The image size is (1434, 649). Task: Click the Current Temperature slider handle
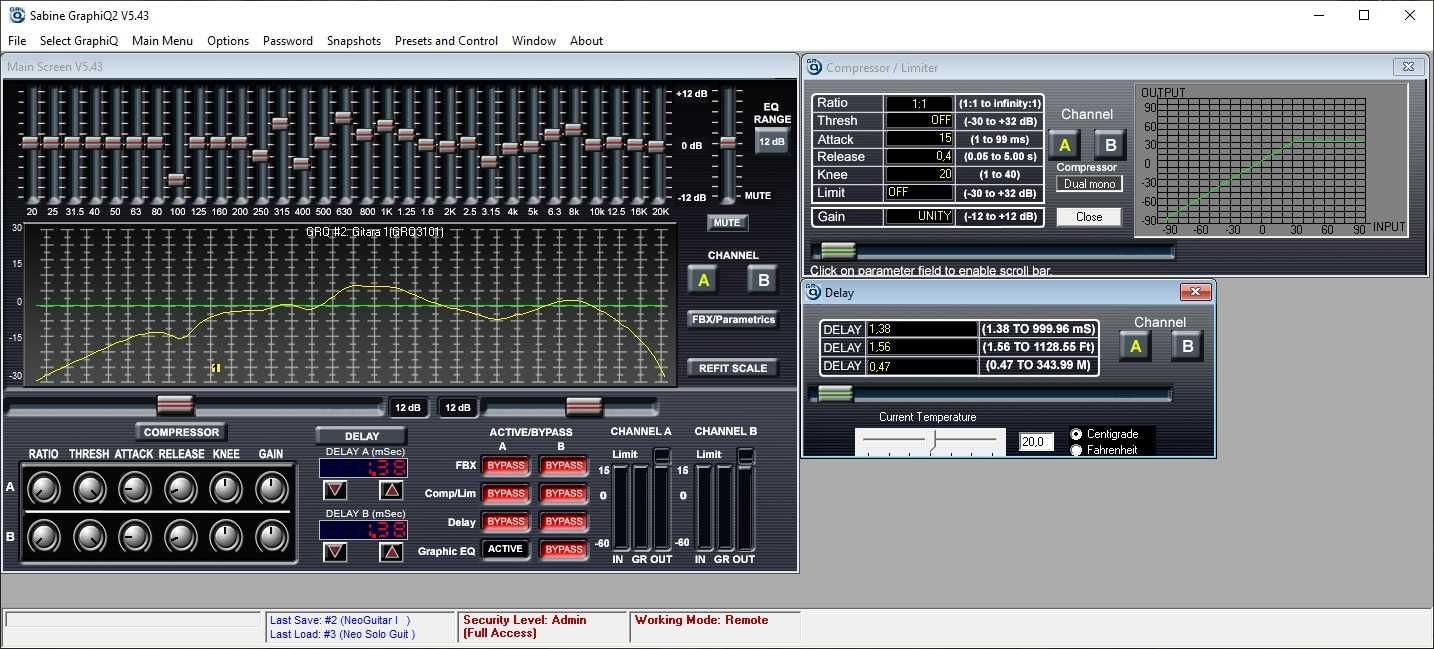click(x=933, y=441)
